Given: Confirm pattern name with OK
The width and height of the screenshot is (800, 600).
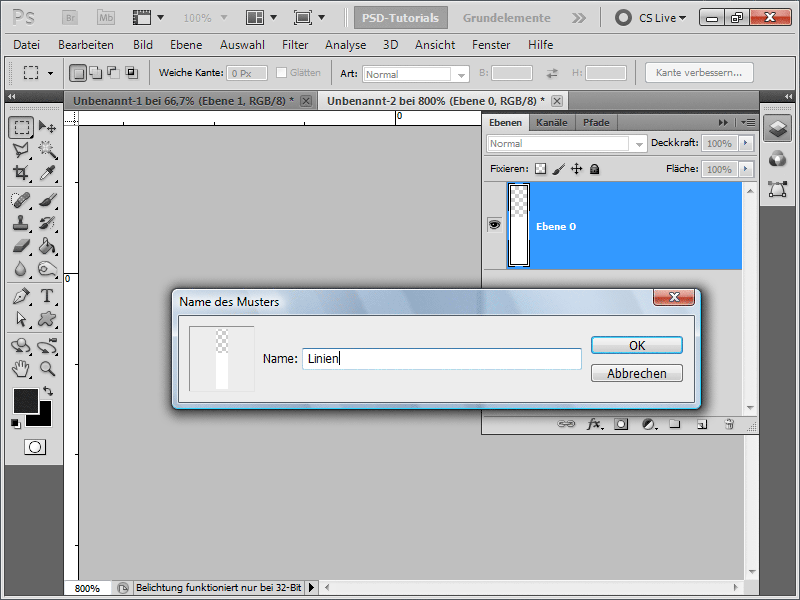Looking at the screenshot, I should pos(637,345).
